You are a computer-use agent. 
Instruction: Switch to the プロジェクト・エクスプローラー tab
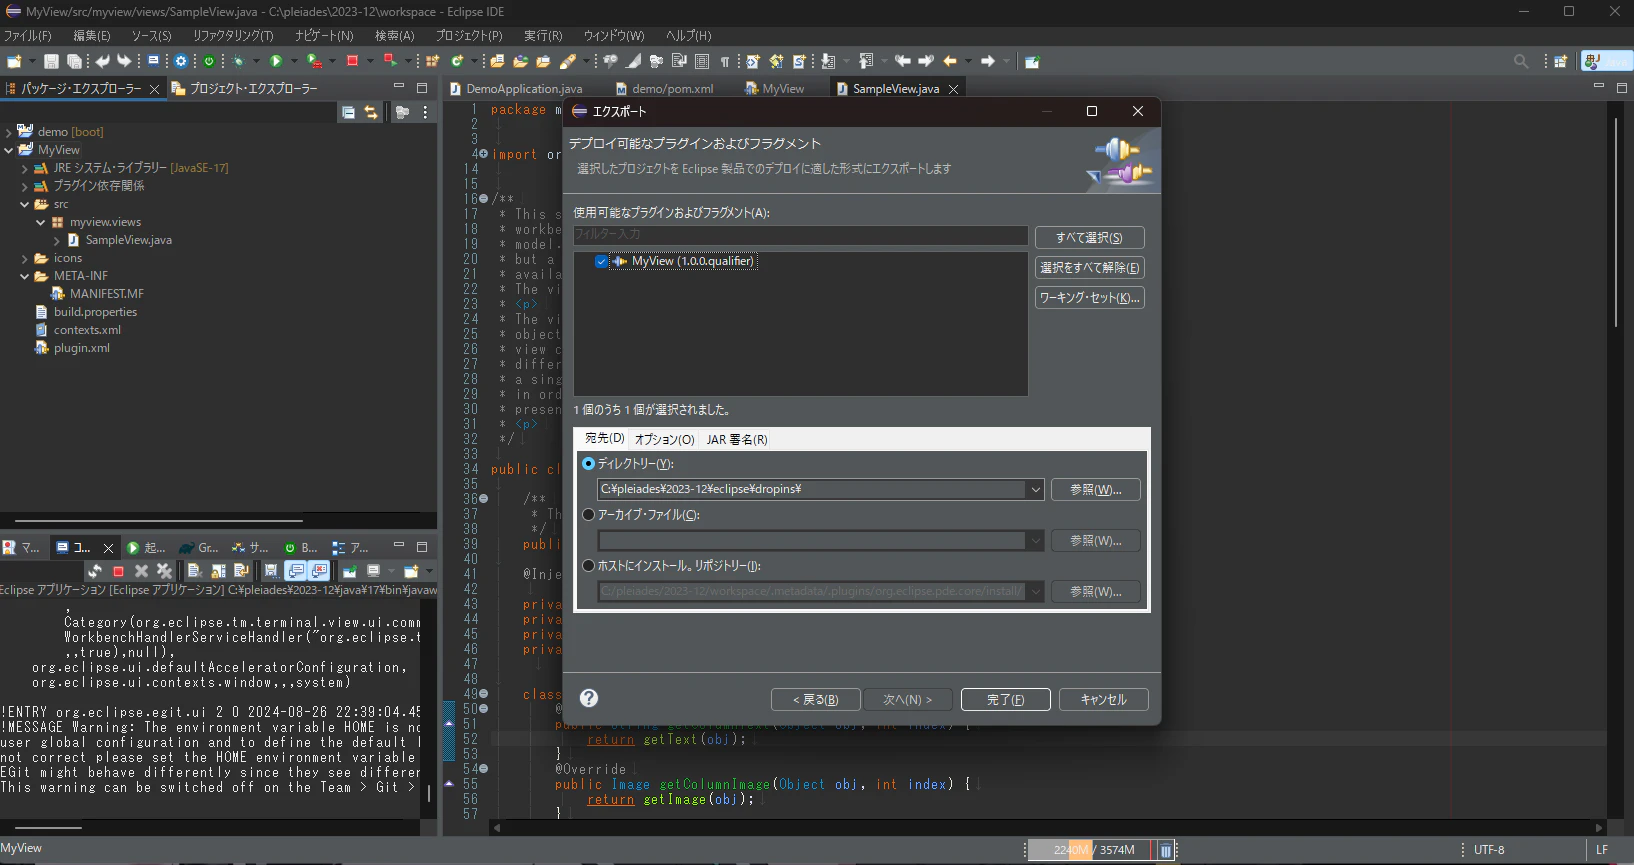[x=244, y=89]
